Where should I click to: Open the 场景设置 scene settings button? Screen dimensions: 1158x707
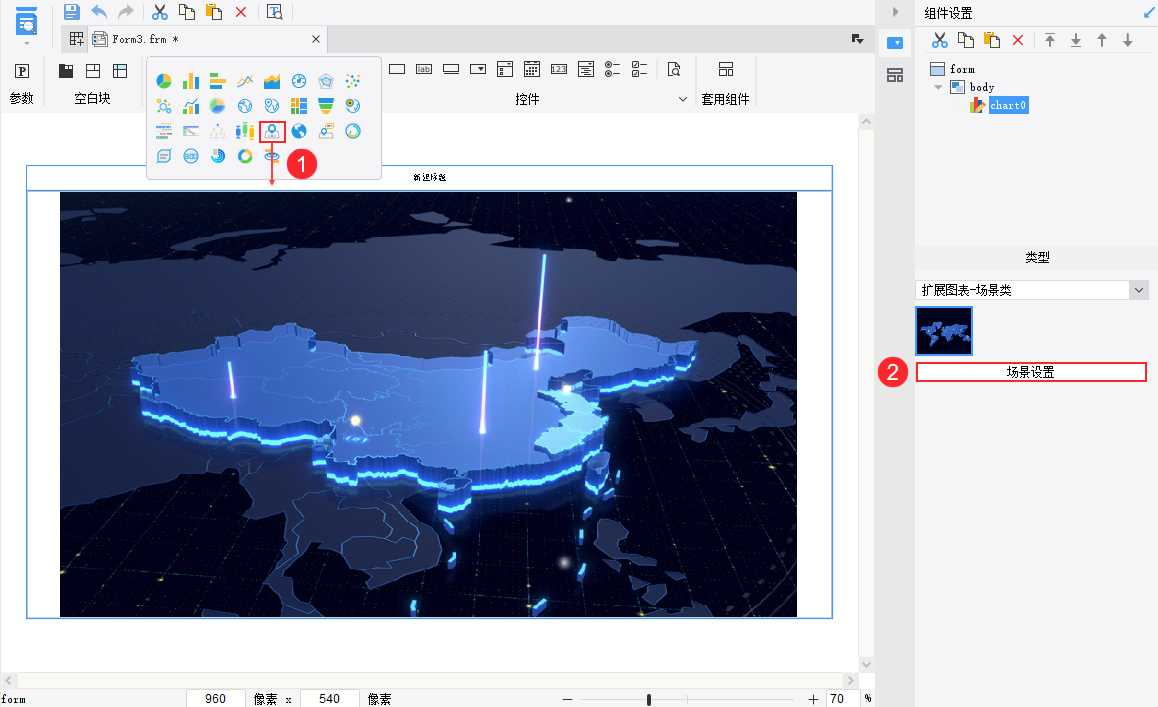point(1031,372)
